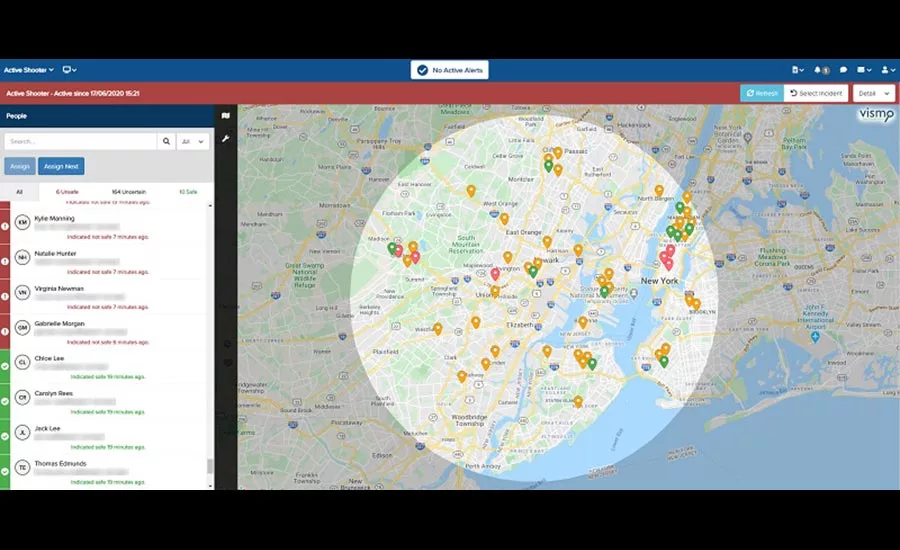Click Chloe Lee's green safe status indicator
This screenshot has height=550, width=900.
(x=5, y=366)
